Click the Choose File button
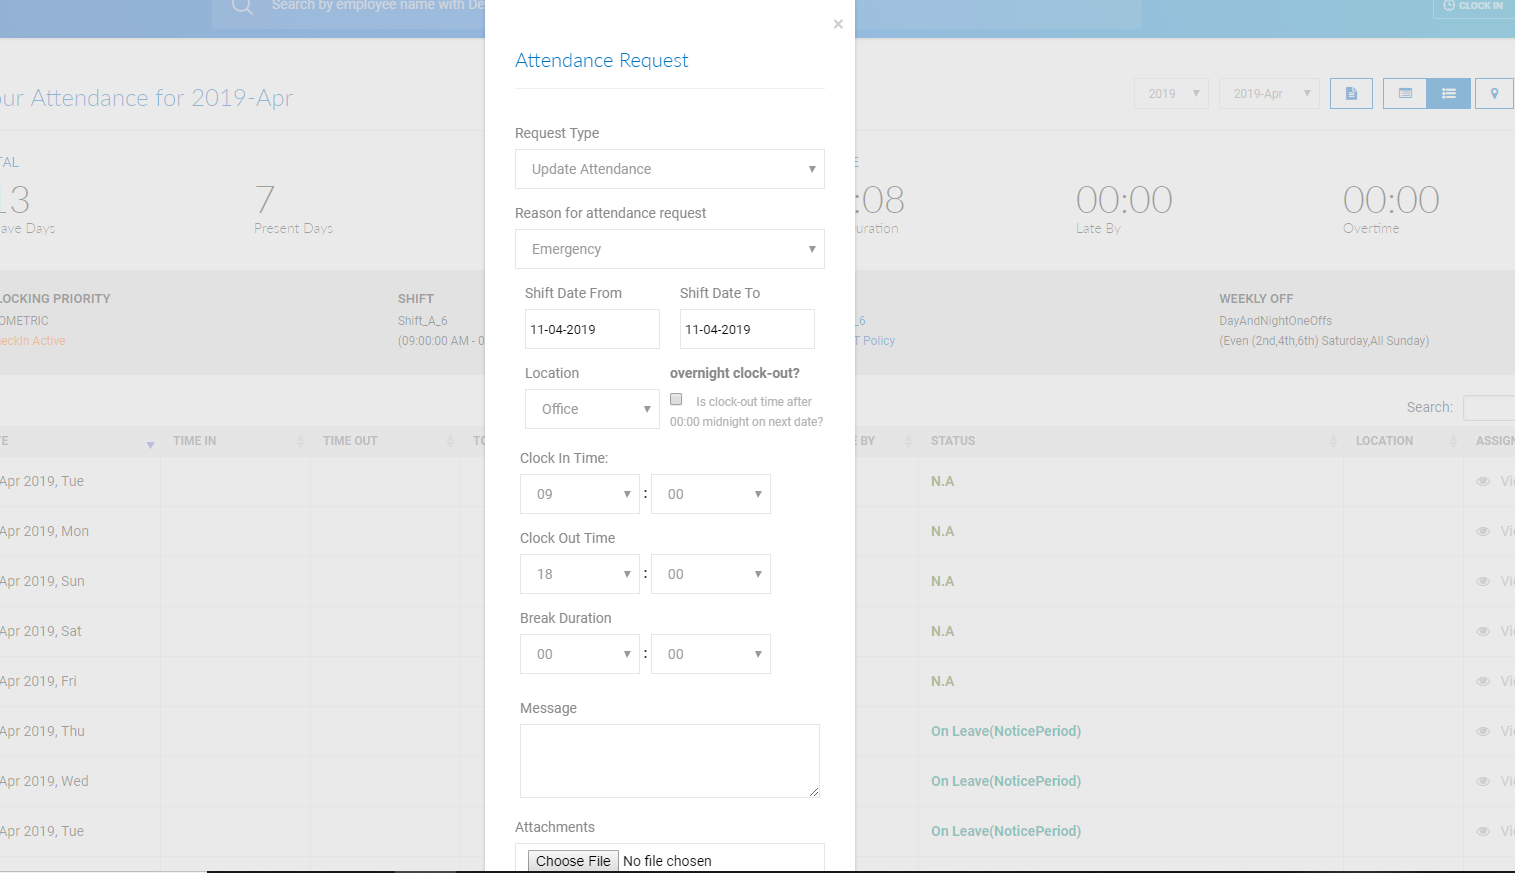 [x=573, y=861]
